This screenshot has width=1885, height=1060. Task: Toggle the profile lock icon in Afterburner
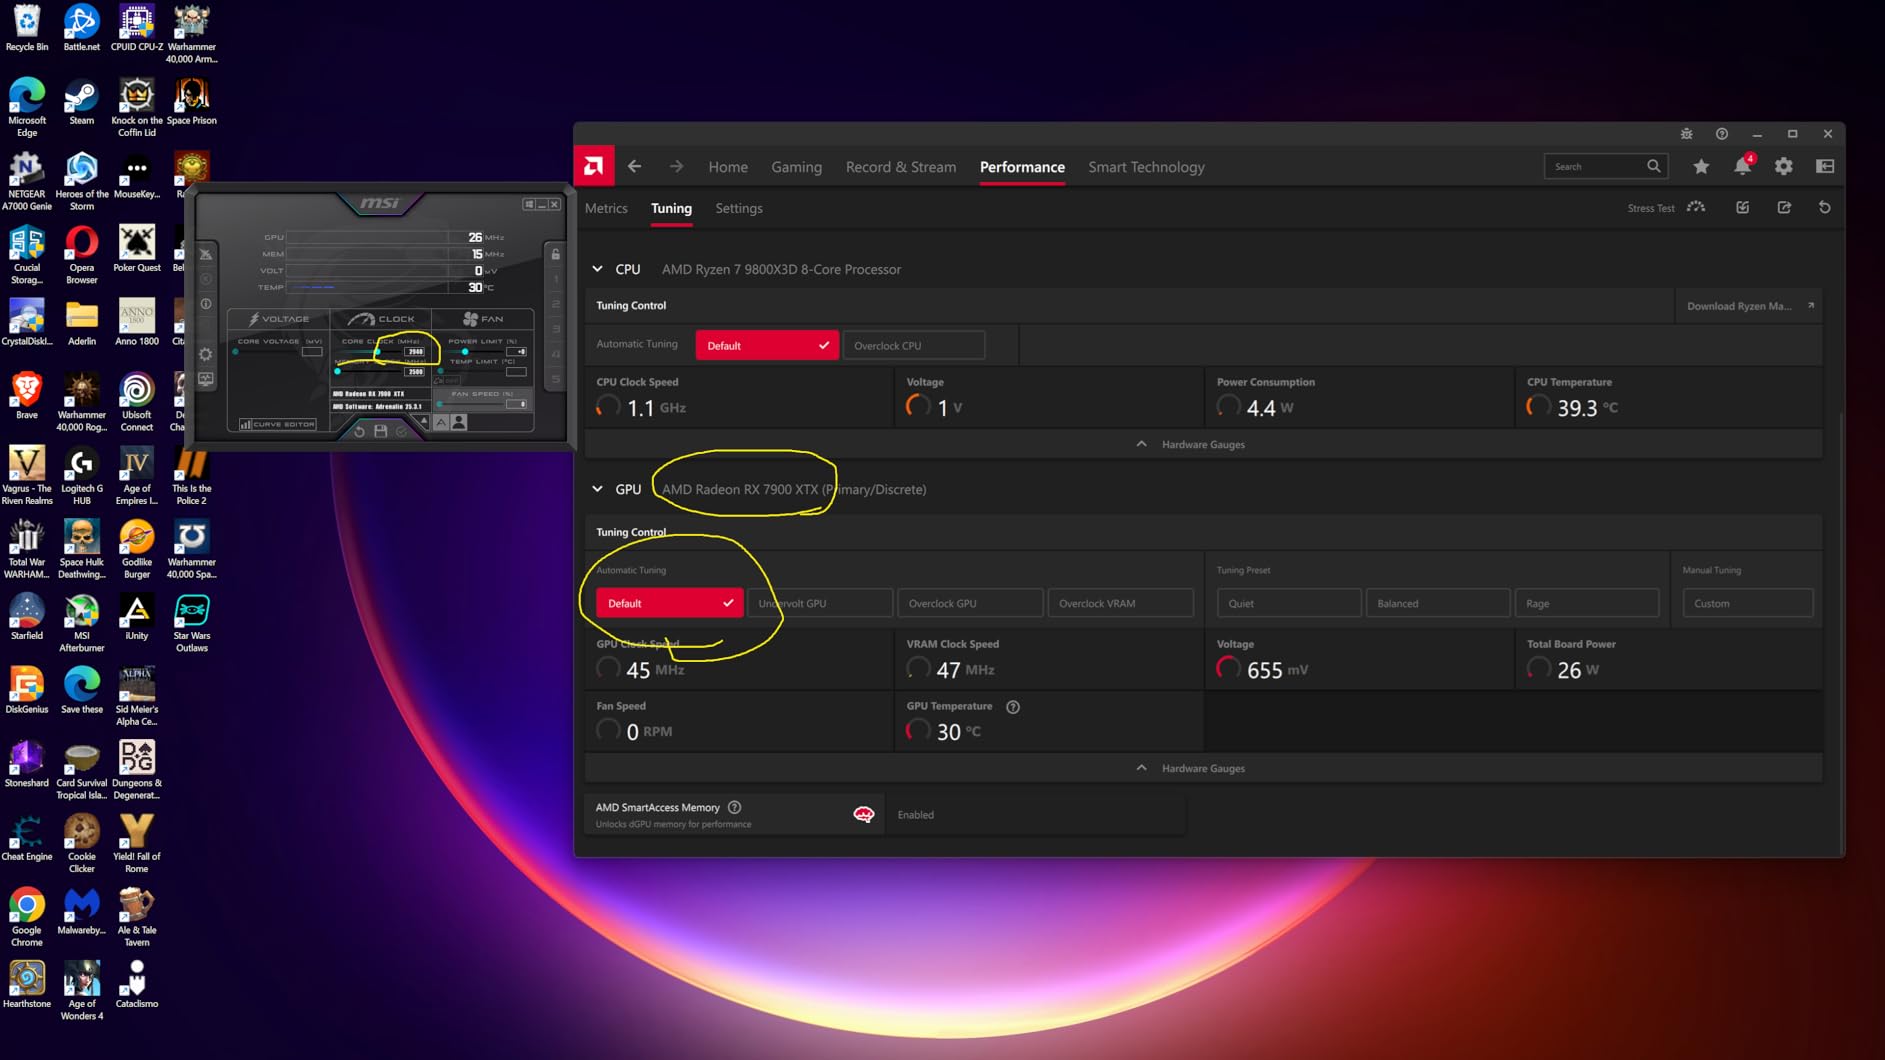click(556, 254)
